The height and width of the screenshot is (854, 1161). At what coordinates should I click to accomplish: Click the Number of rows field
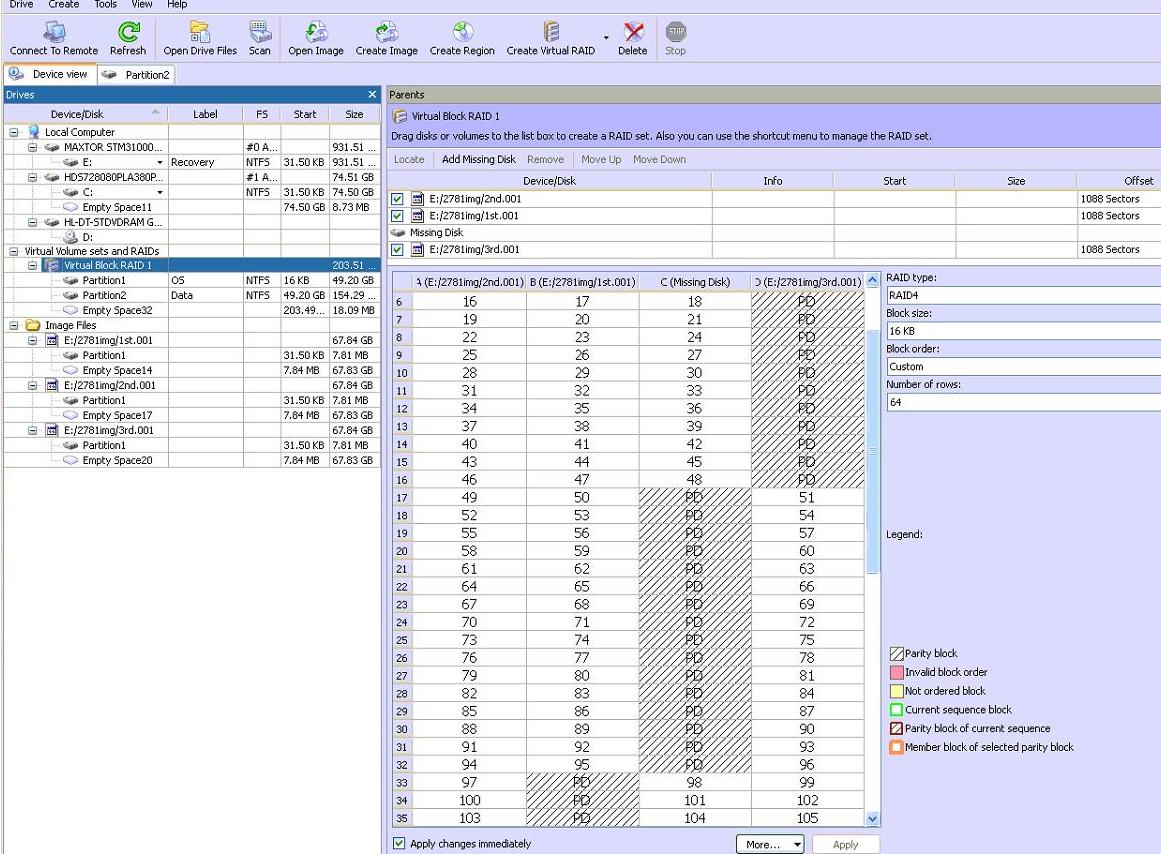1020,402
